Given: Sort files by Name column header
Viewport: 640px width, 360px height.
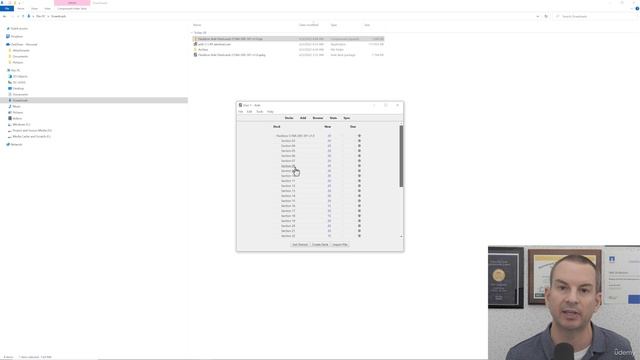Looking at the screenshot, I should [x=197, y=25].
